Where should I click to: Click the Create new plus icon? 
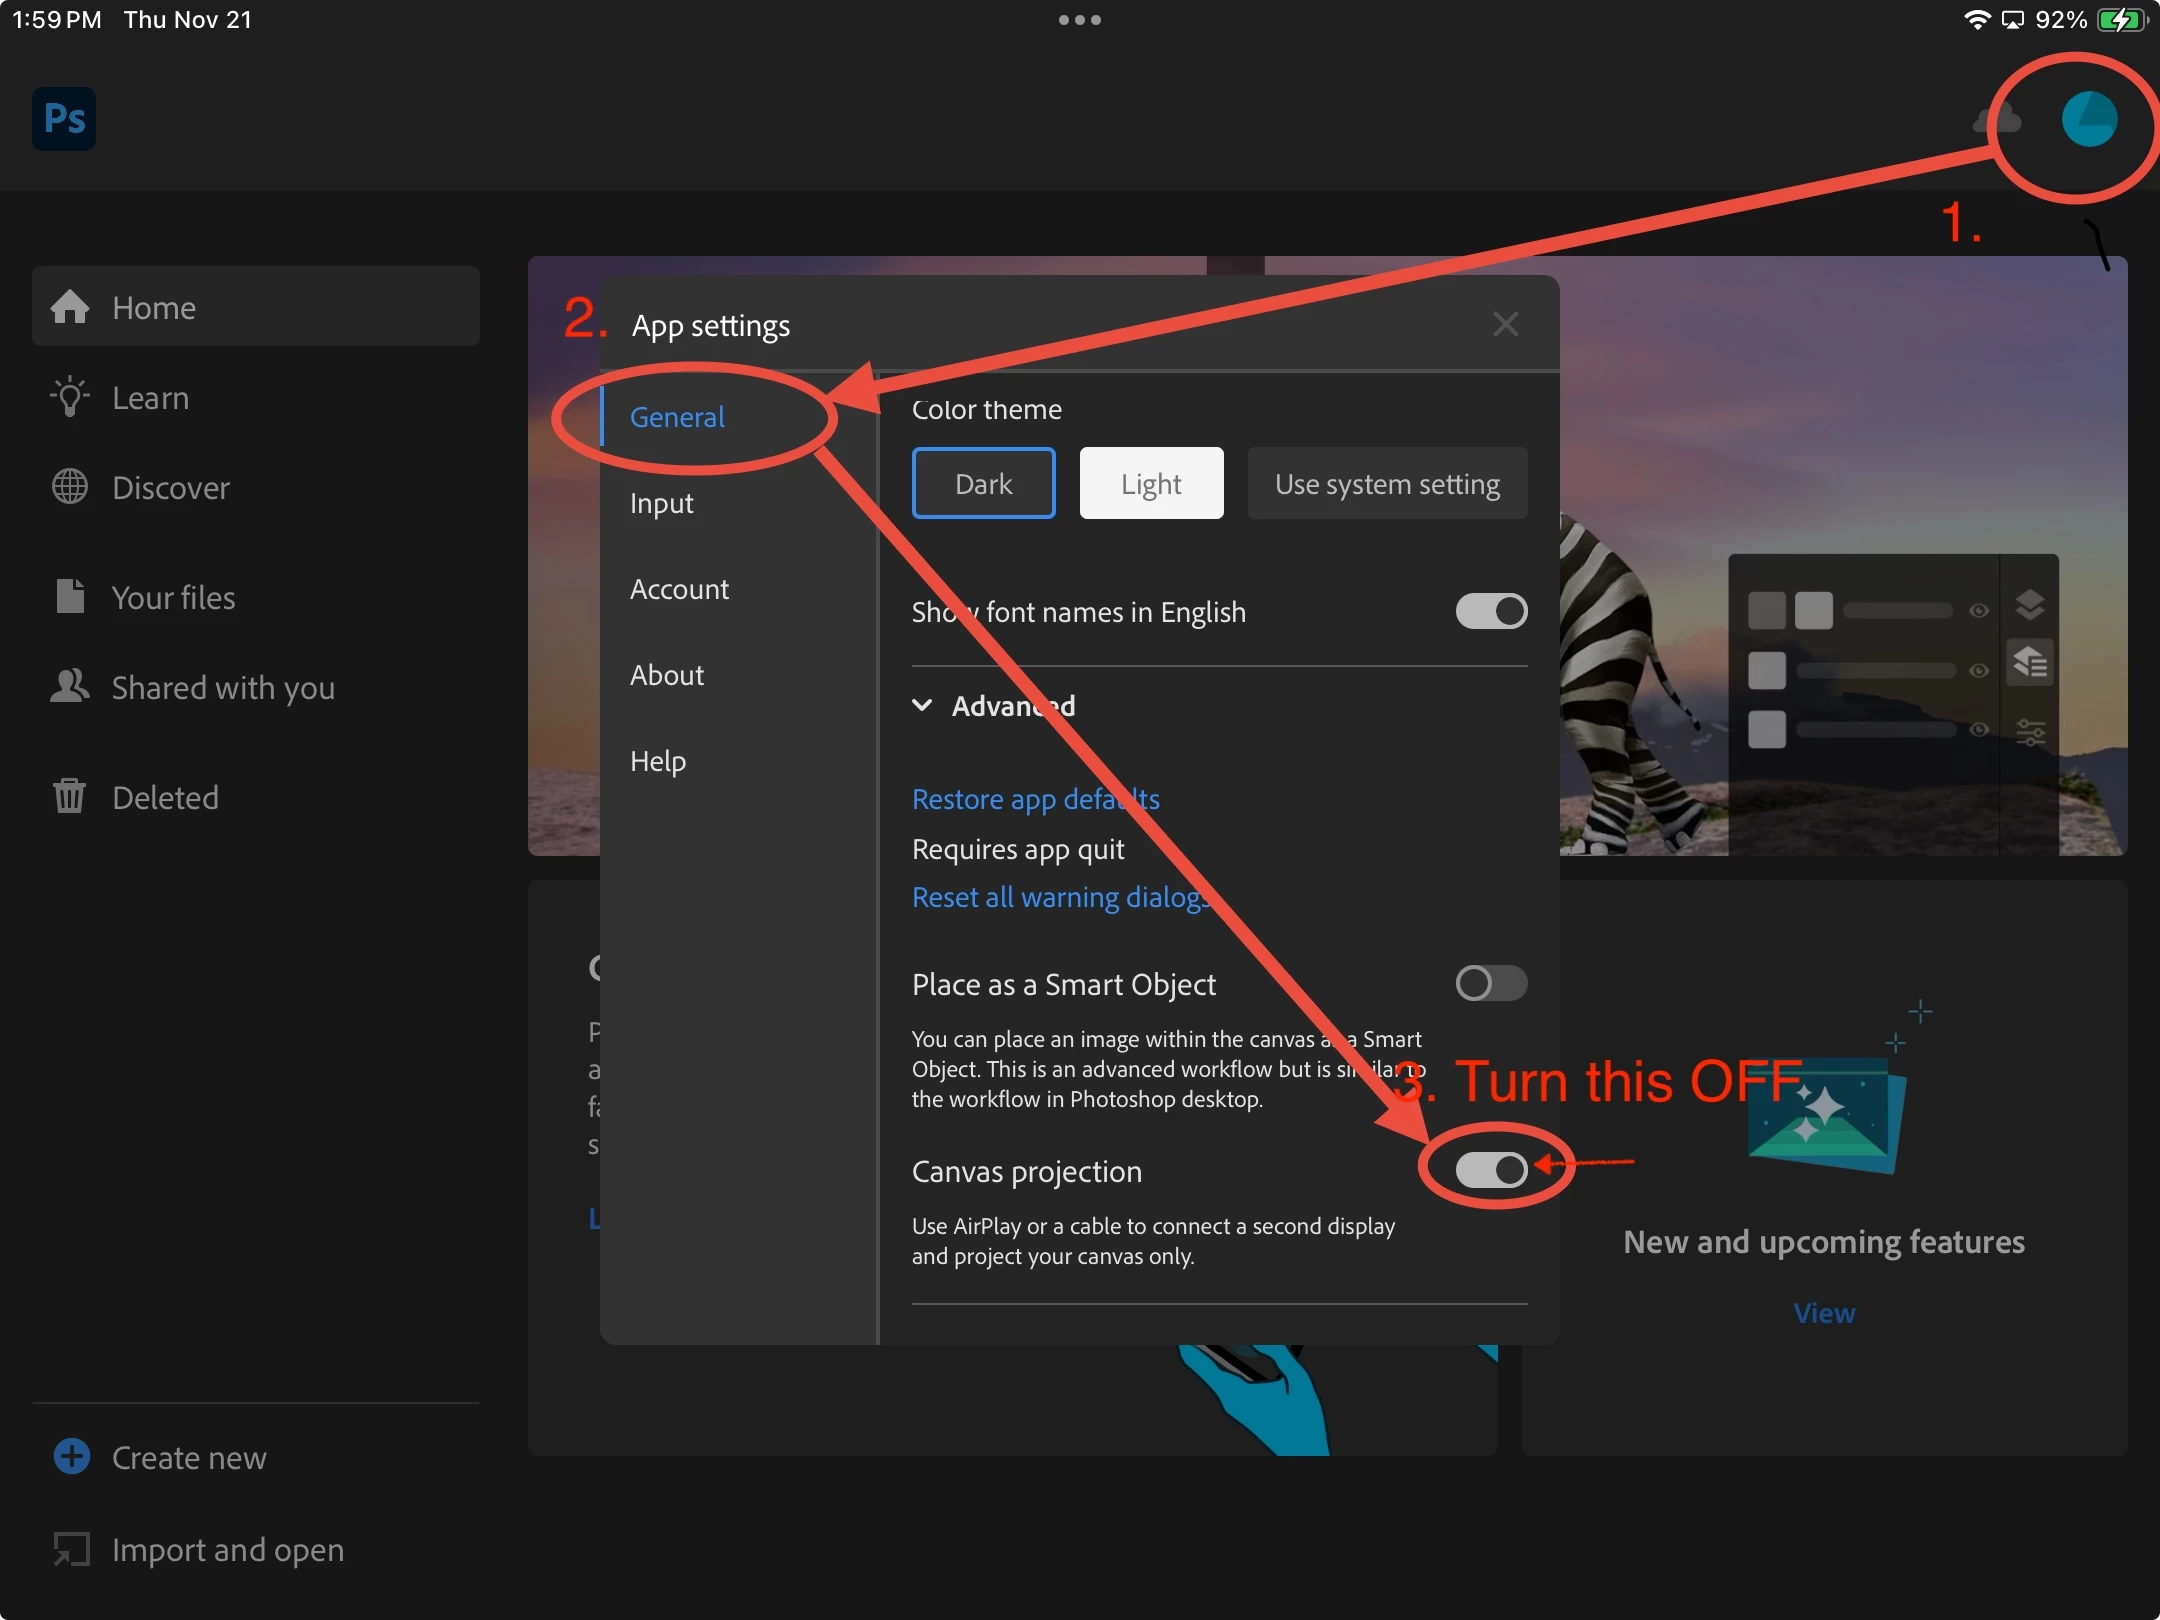pos(72,1456)
